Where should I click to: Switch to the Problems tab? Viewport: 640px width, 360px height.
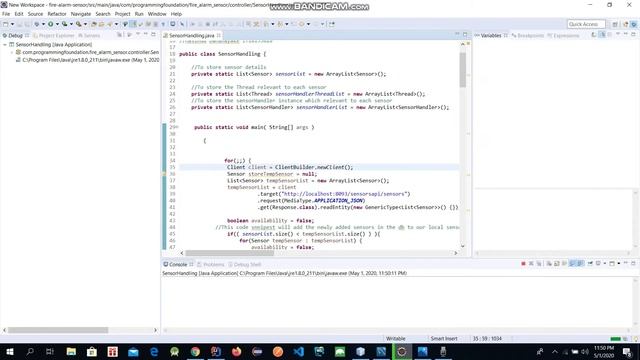click(x=211, y=264)
